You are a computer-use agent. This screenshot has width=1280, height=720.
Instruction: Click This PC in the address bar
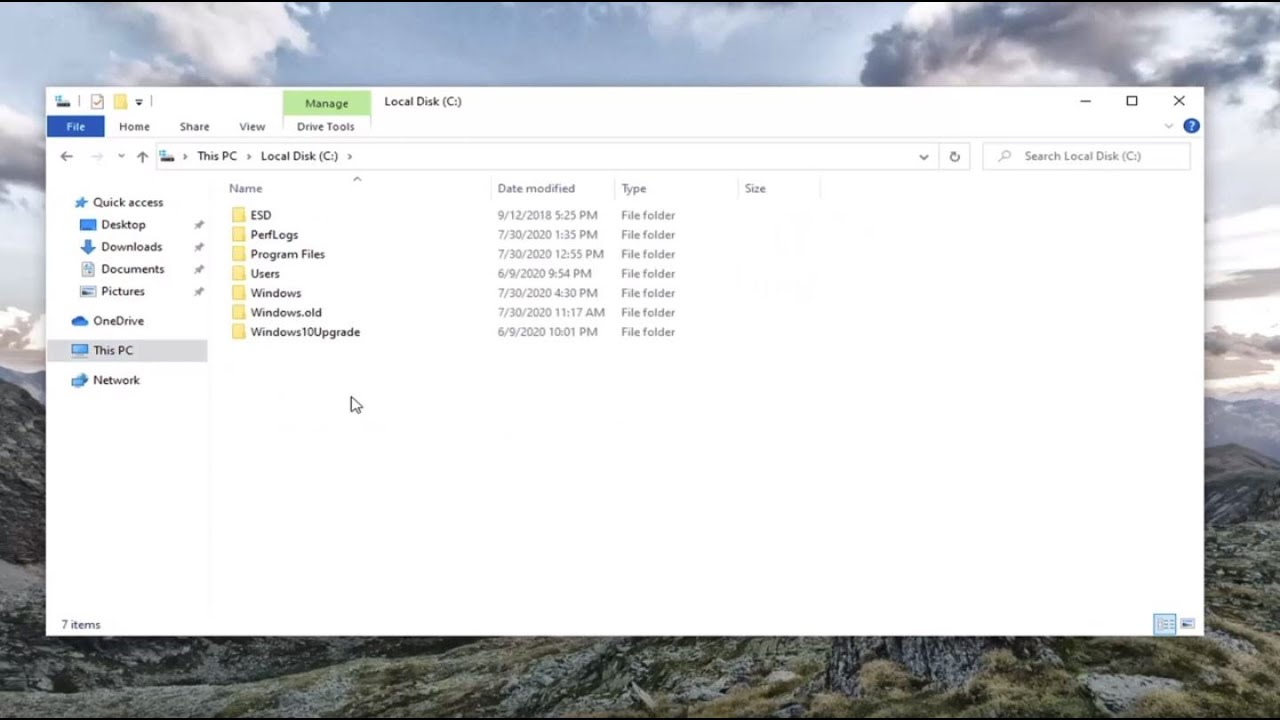click(217, 156)
